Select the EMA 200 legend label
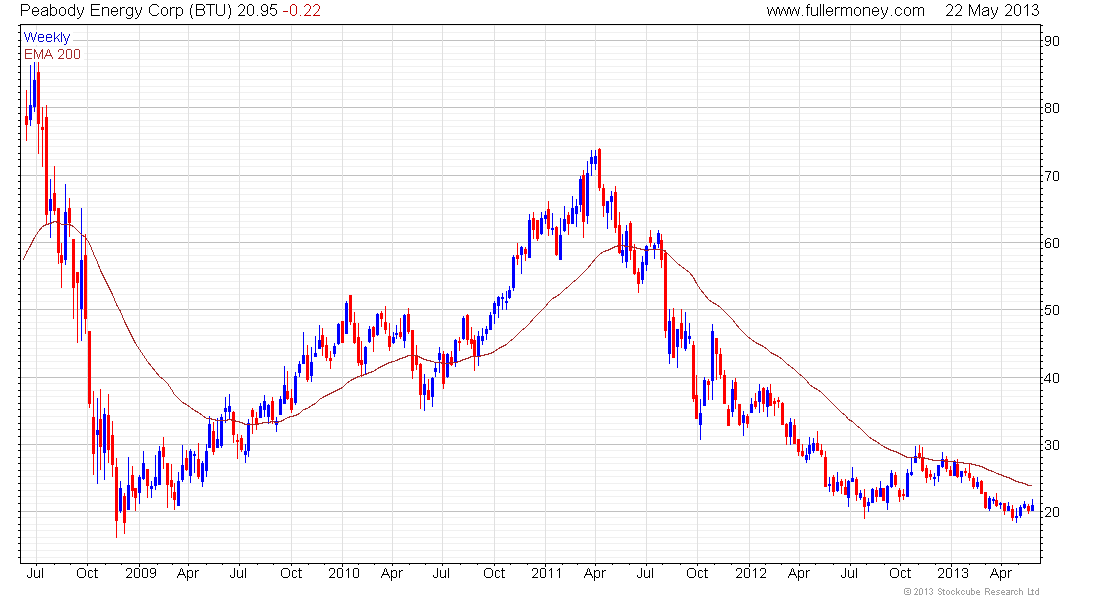1100x600 pixels. (53, 54)
